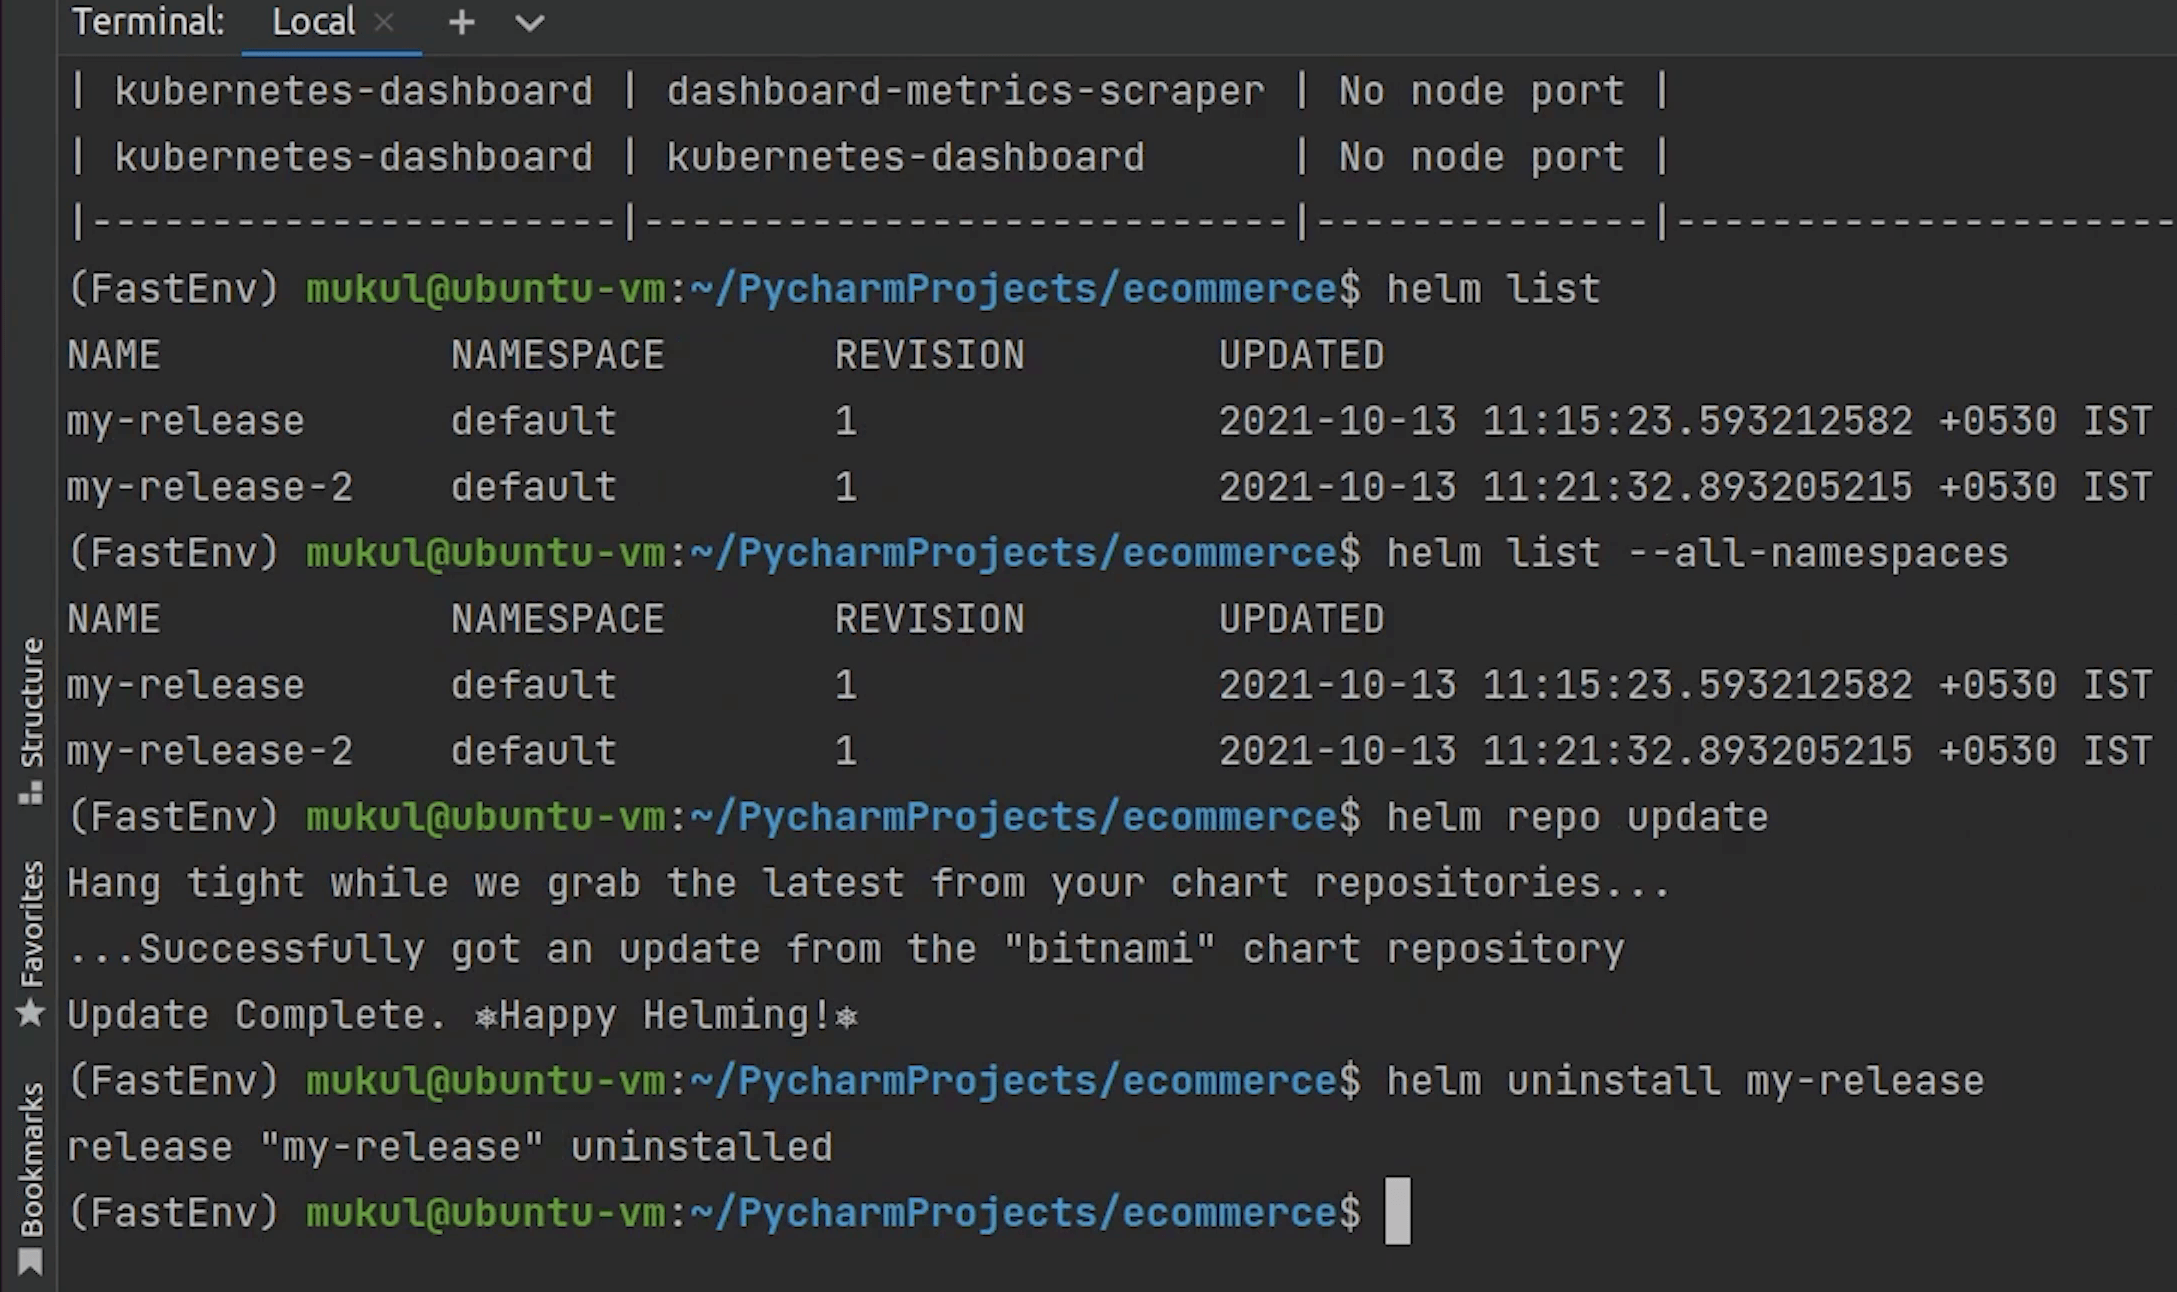2177x1292 pixels.
Task: Click the 'helm list --all-namespaces' command text
Action: [1696, 553]
